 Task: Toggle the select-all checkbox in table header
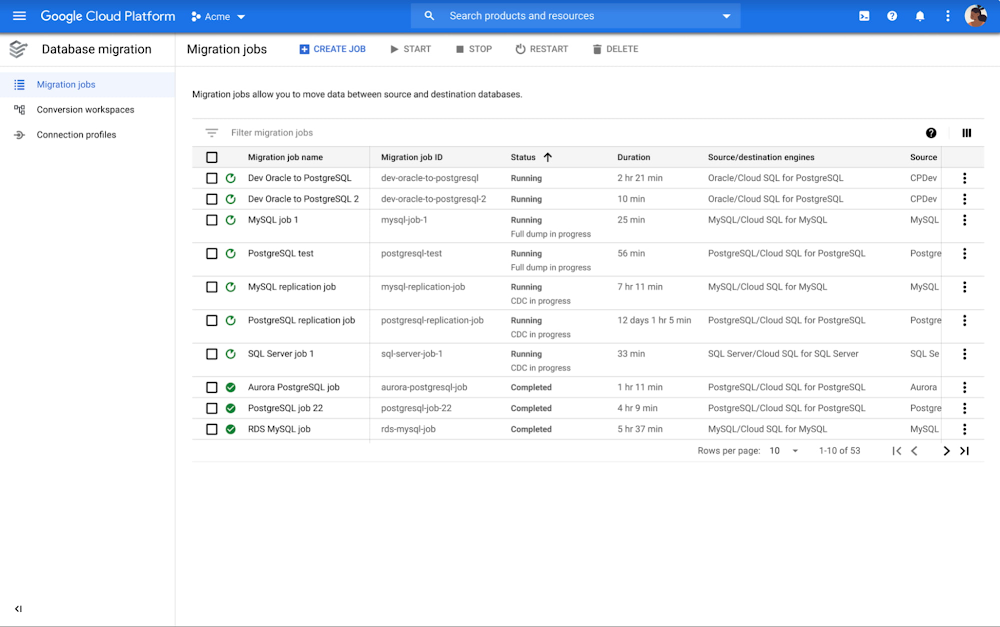(x=212, y=157)
